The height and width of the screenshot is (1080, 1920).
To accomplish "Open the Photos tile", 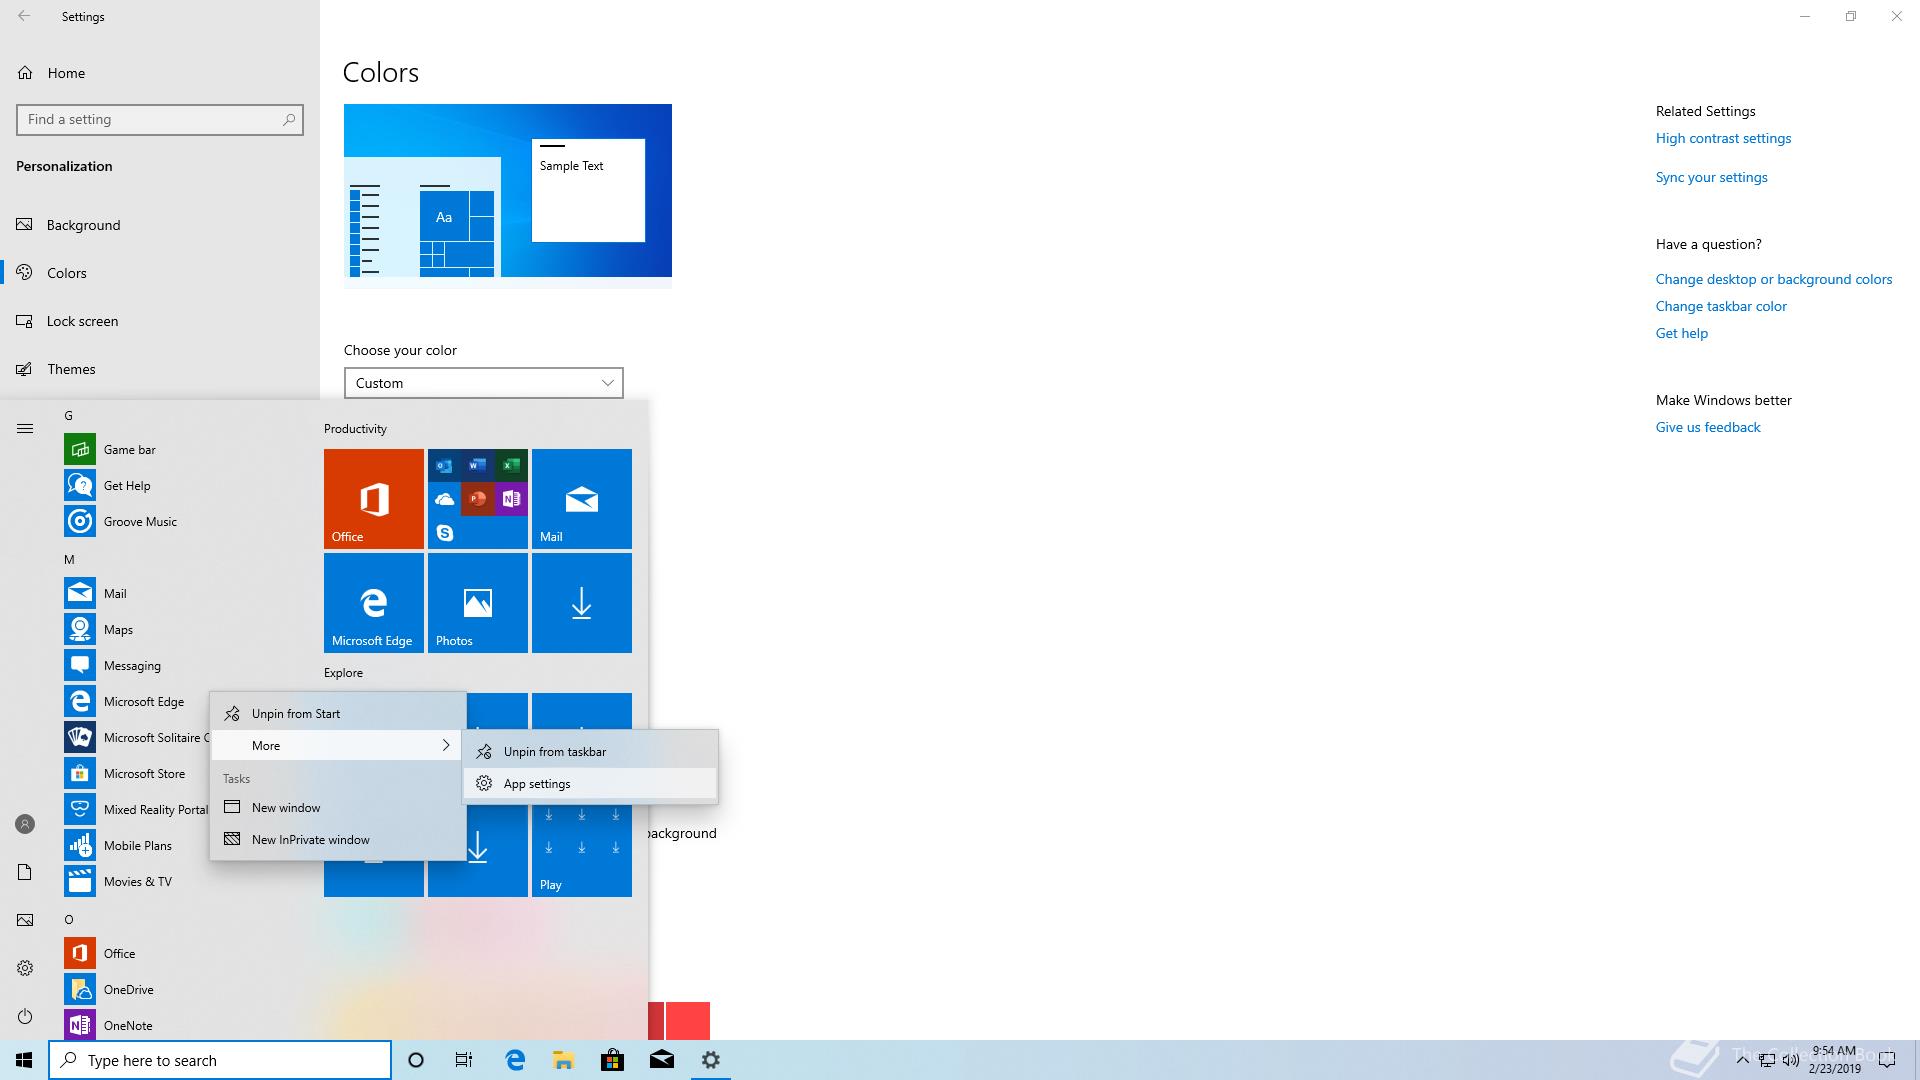I will 478,603.
